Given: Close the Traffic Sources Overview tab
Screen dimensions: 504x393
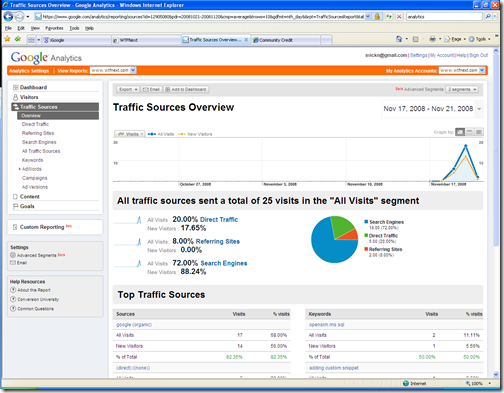Looking at the screenshot, I should coord(246,40).
